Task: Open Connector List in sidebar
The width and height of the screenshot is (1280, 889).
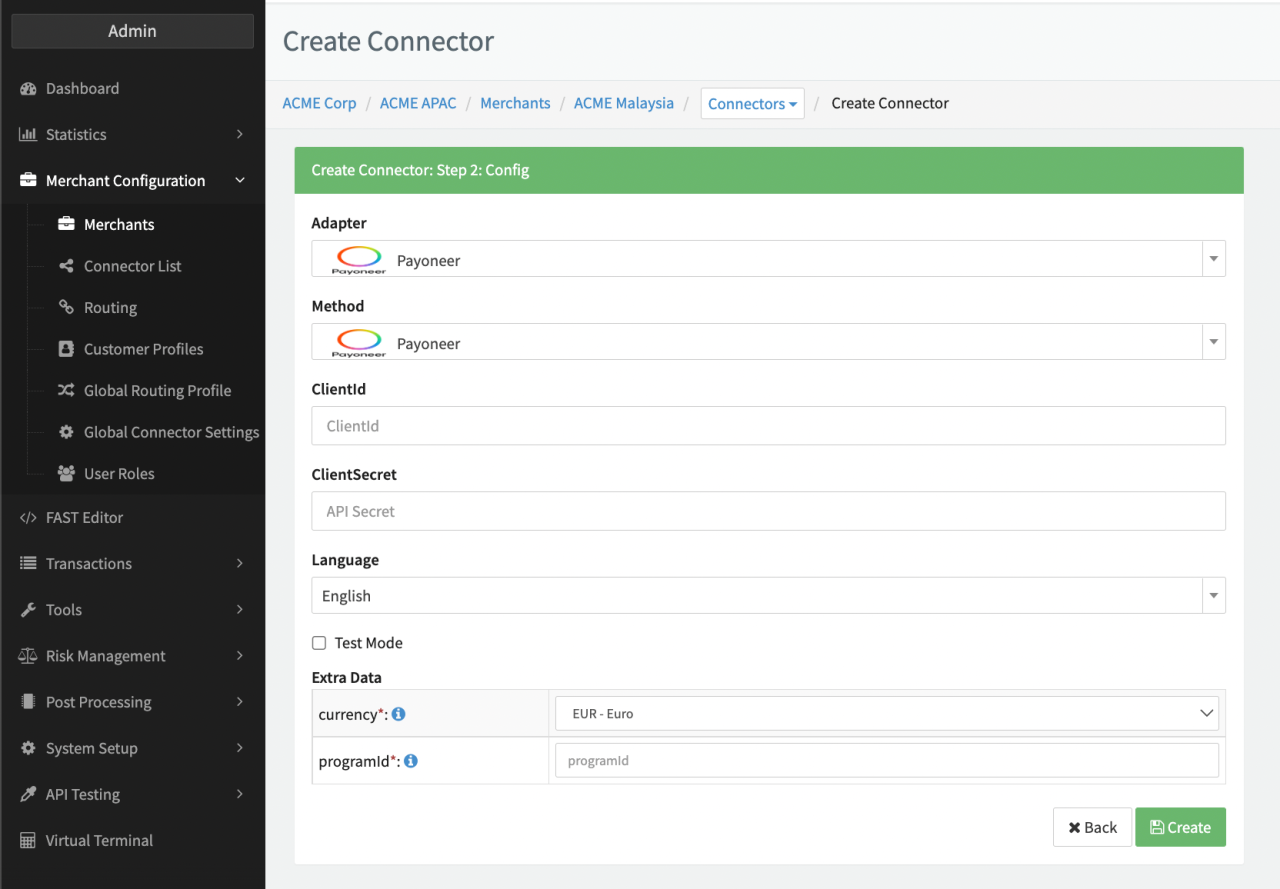Action: (x=132, y=266)
